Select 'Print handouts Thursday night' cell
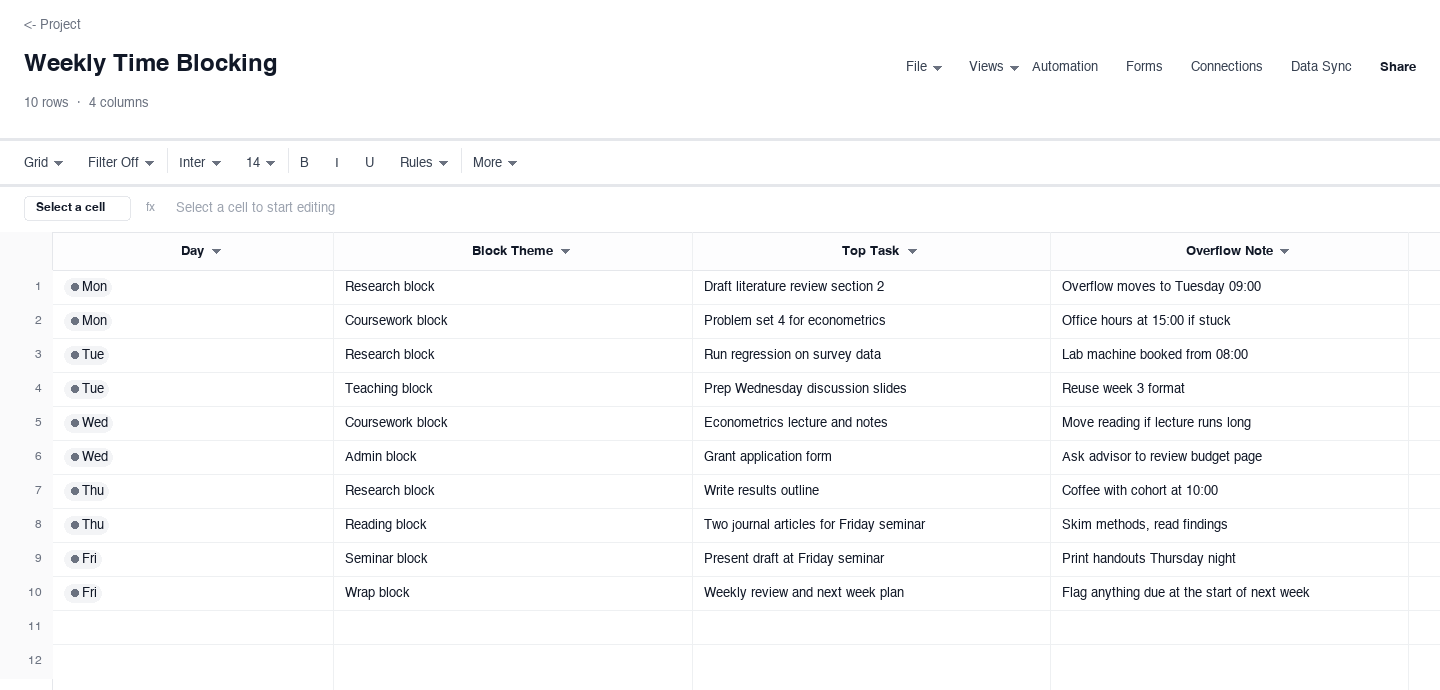The width and height of the screenshot is (1440, 690). coord(1229,559)
